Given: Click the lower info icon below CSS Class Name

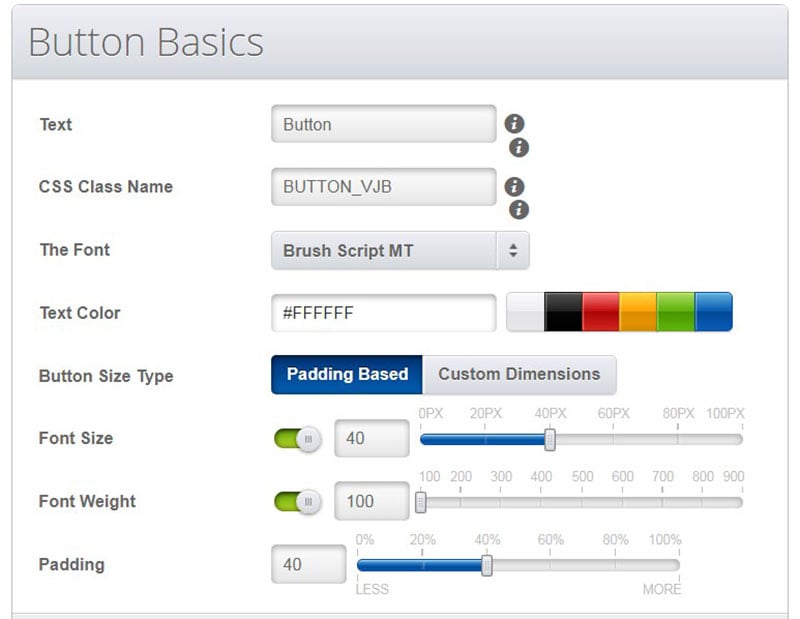Looking at the screenshot, I should [519, 210].
